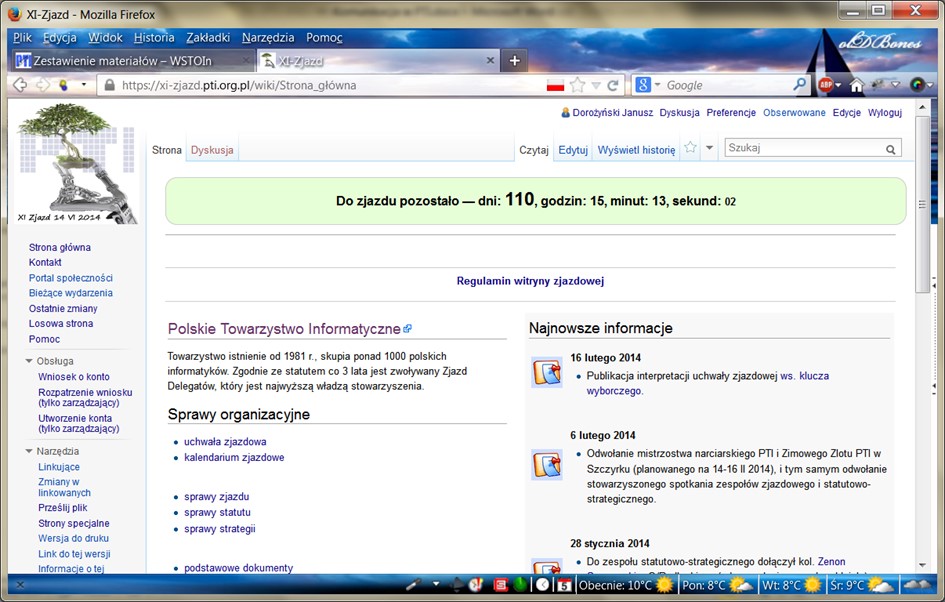Image resolution: width=945 pixels, height=602 pixels.
Task: Click the user icon beside Dorożyński Janusz
Action: point(565,113)
